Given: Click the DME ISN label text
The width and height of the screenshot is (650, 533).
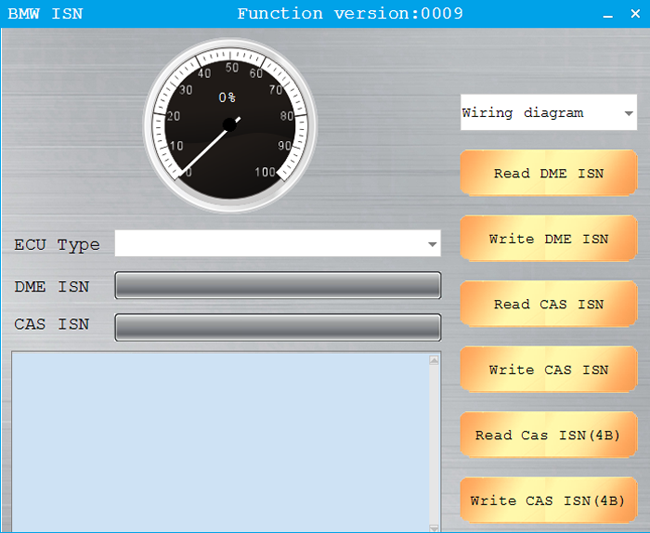Looking at the screenshot, I should (x=51, y=286).
